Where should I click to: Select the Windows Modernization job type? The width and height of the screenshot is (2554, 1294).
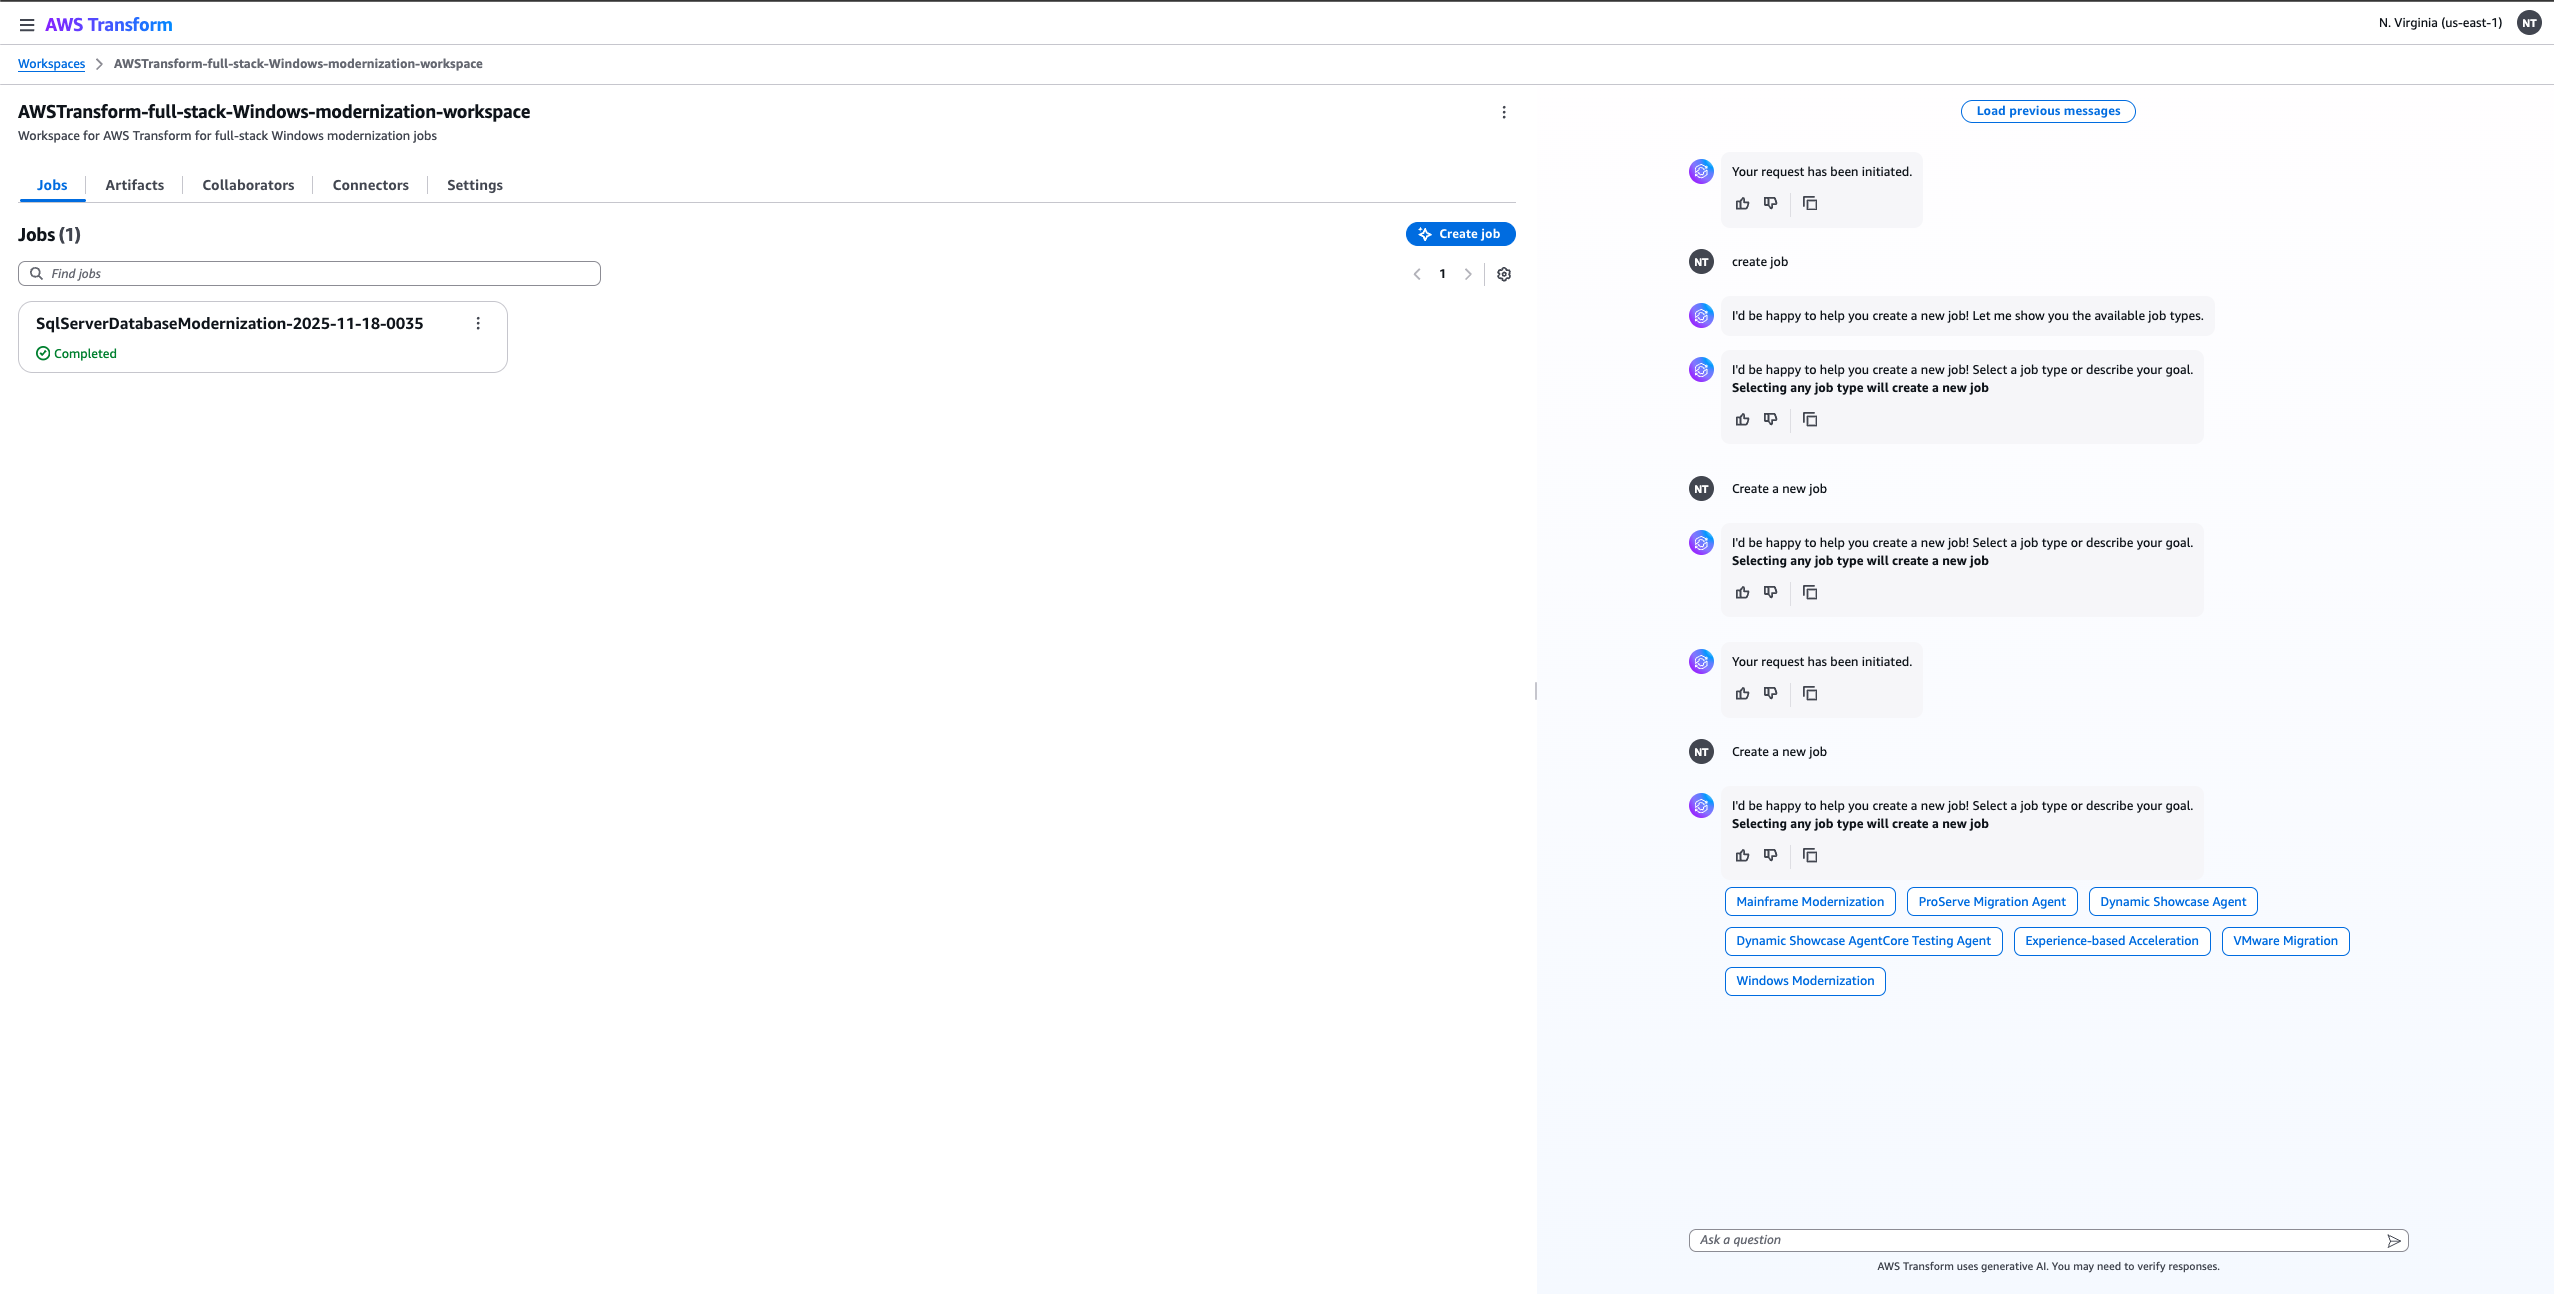pos(1804,981)
